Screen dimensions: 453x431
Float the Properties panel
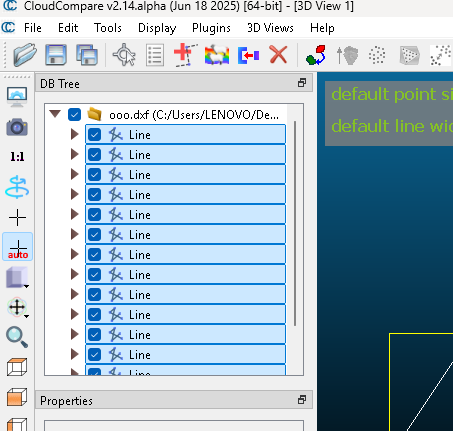click(x=302, y=400)
